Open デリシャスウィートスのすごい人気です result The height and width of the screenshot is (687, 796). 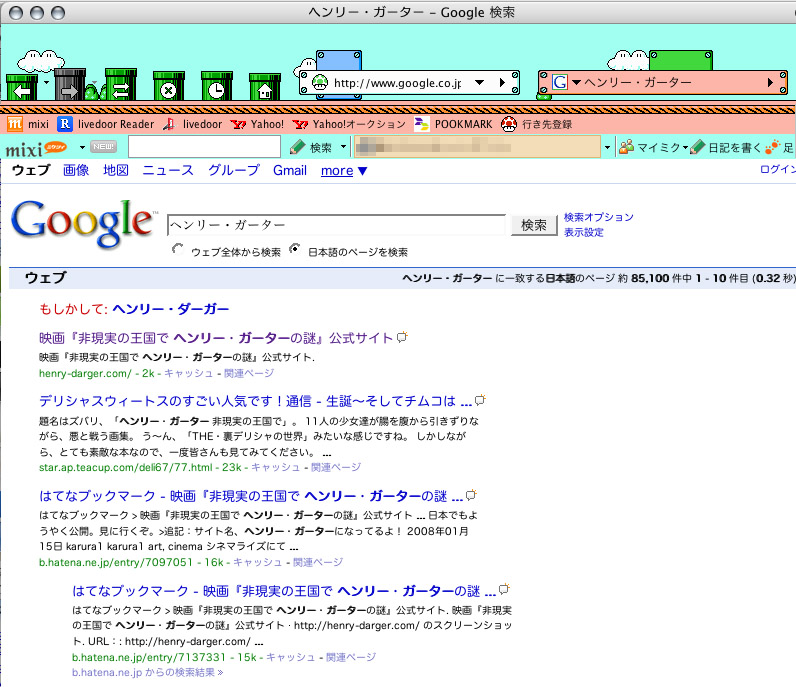point(255,401)
